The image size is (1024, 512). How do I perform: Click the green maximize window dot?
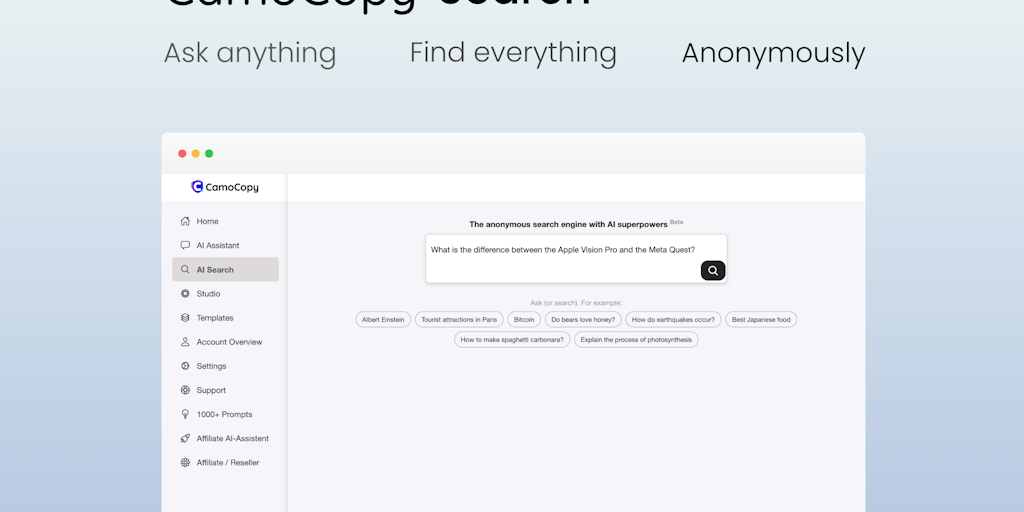point(209,153)
